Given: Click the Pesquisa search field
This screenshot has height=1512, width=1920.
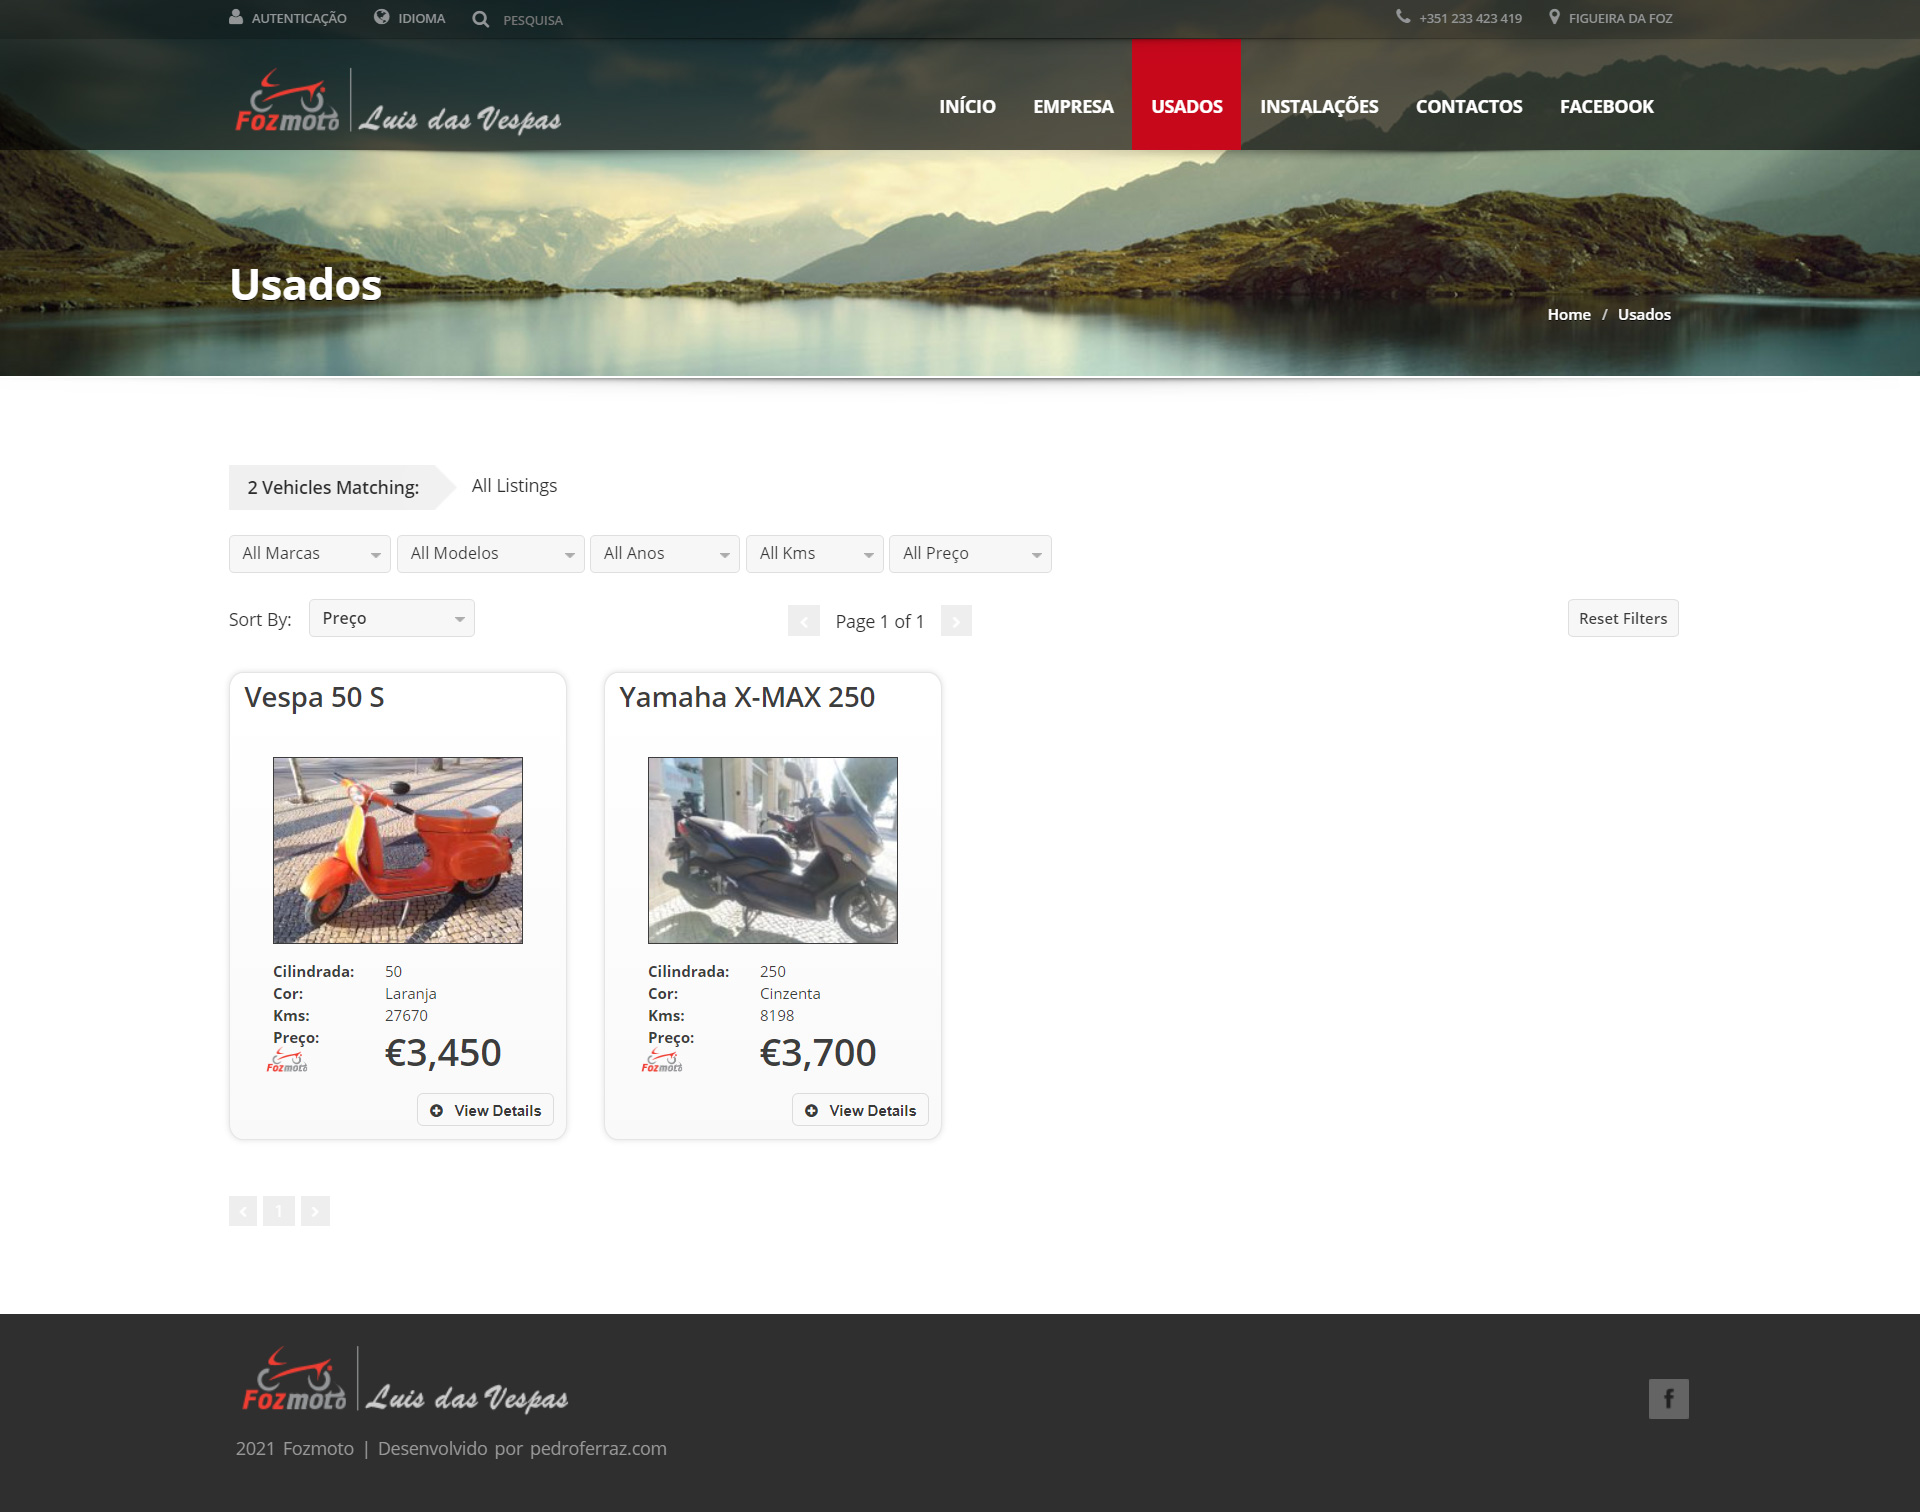Looking at the screenshot, I should (533, 20).
